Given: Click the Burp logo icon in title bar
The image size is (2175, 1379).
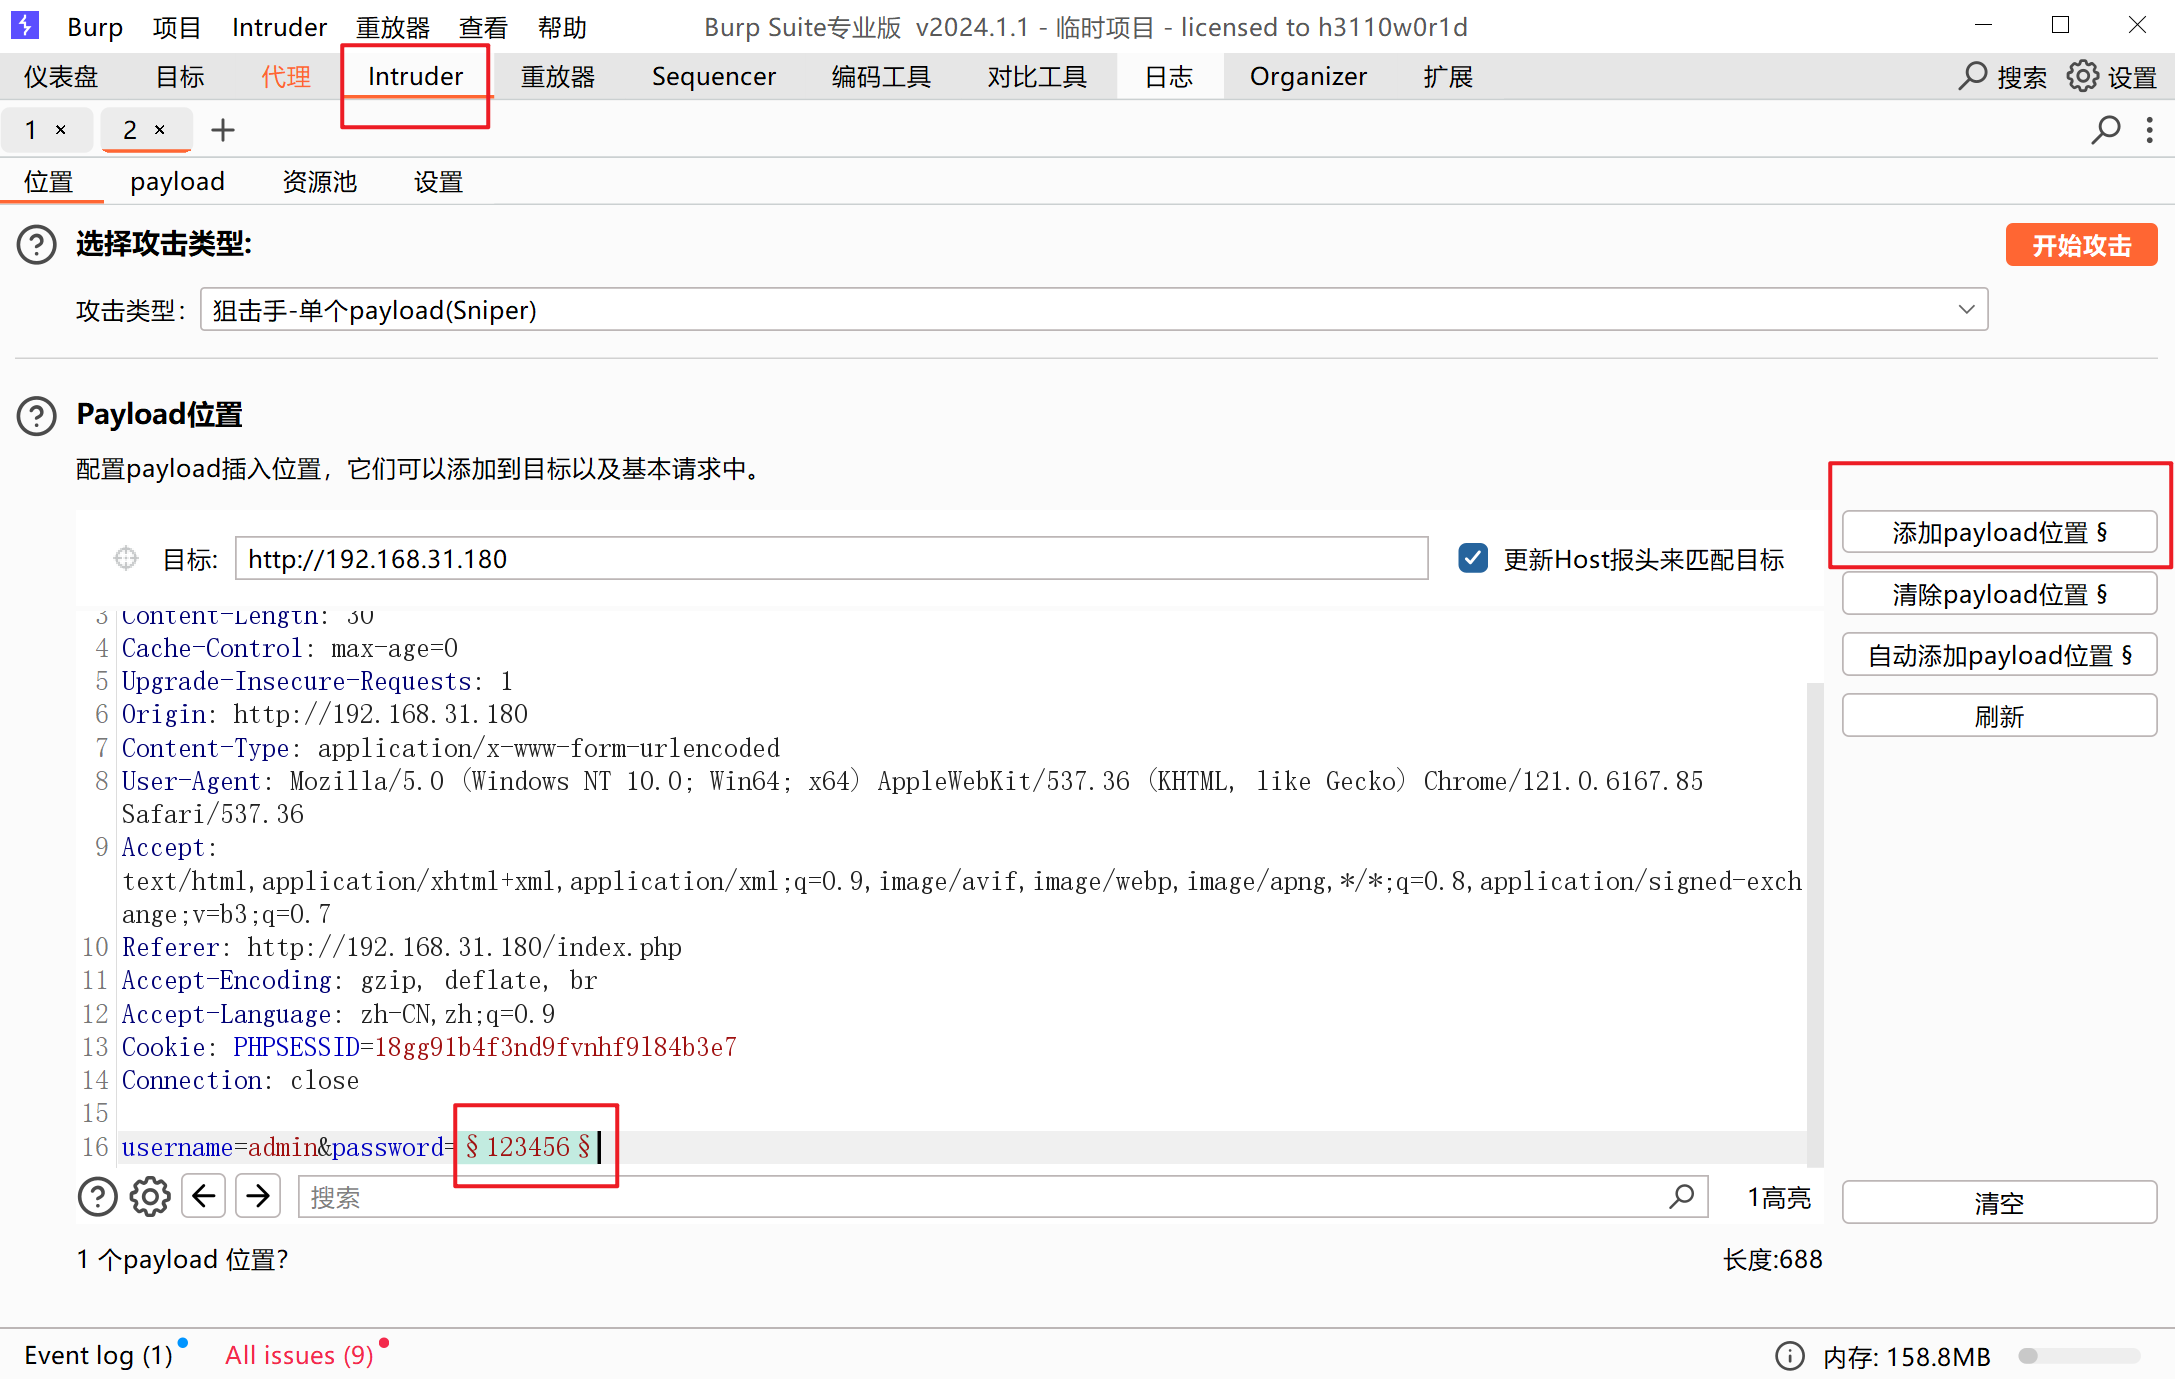Looking at the screenshot, I should pyautogui.click(x=24, y=25).
